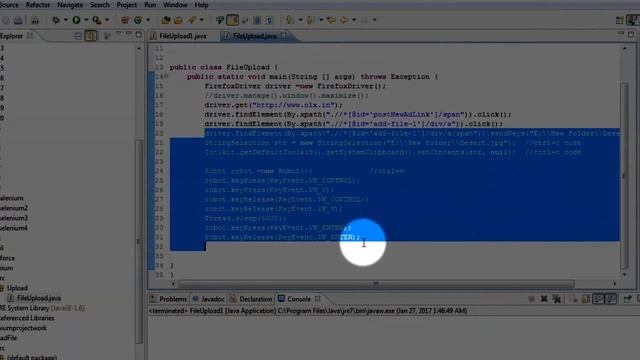Open the Search toolbar dropdown arrow

coord(202,20)
